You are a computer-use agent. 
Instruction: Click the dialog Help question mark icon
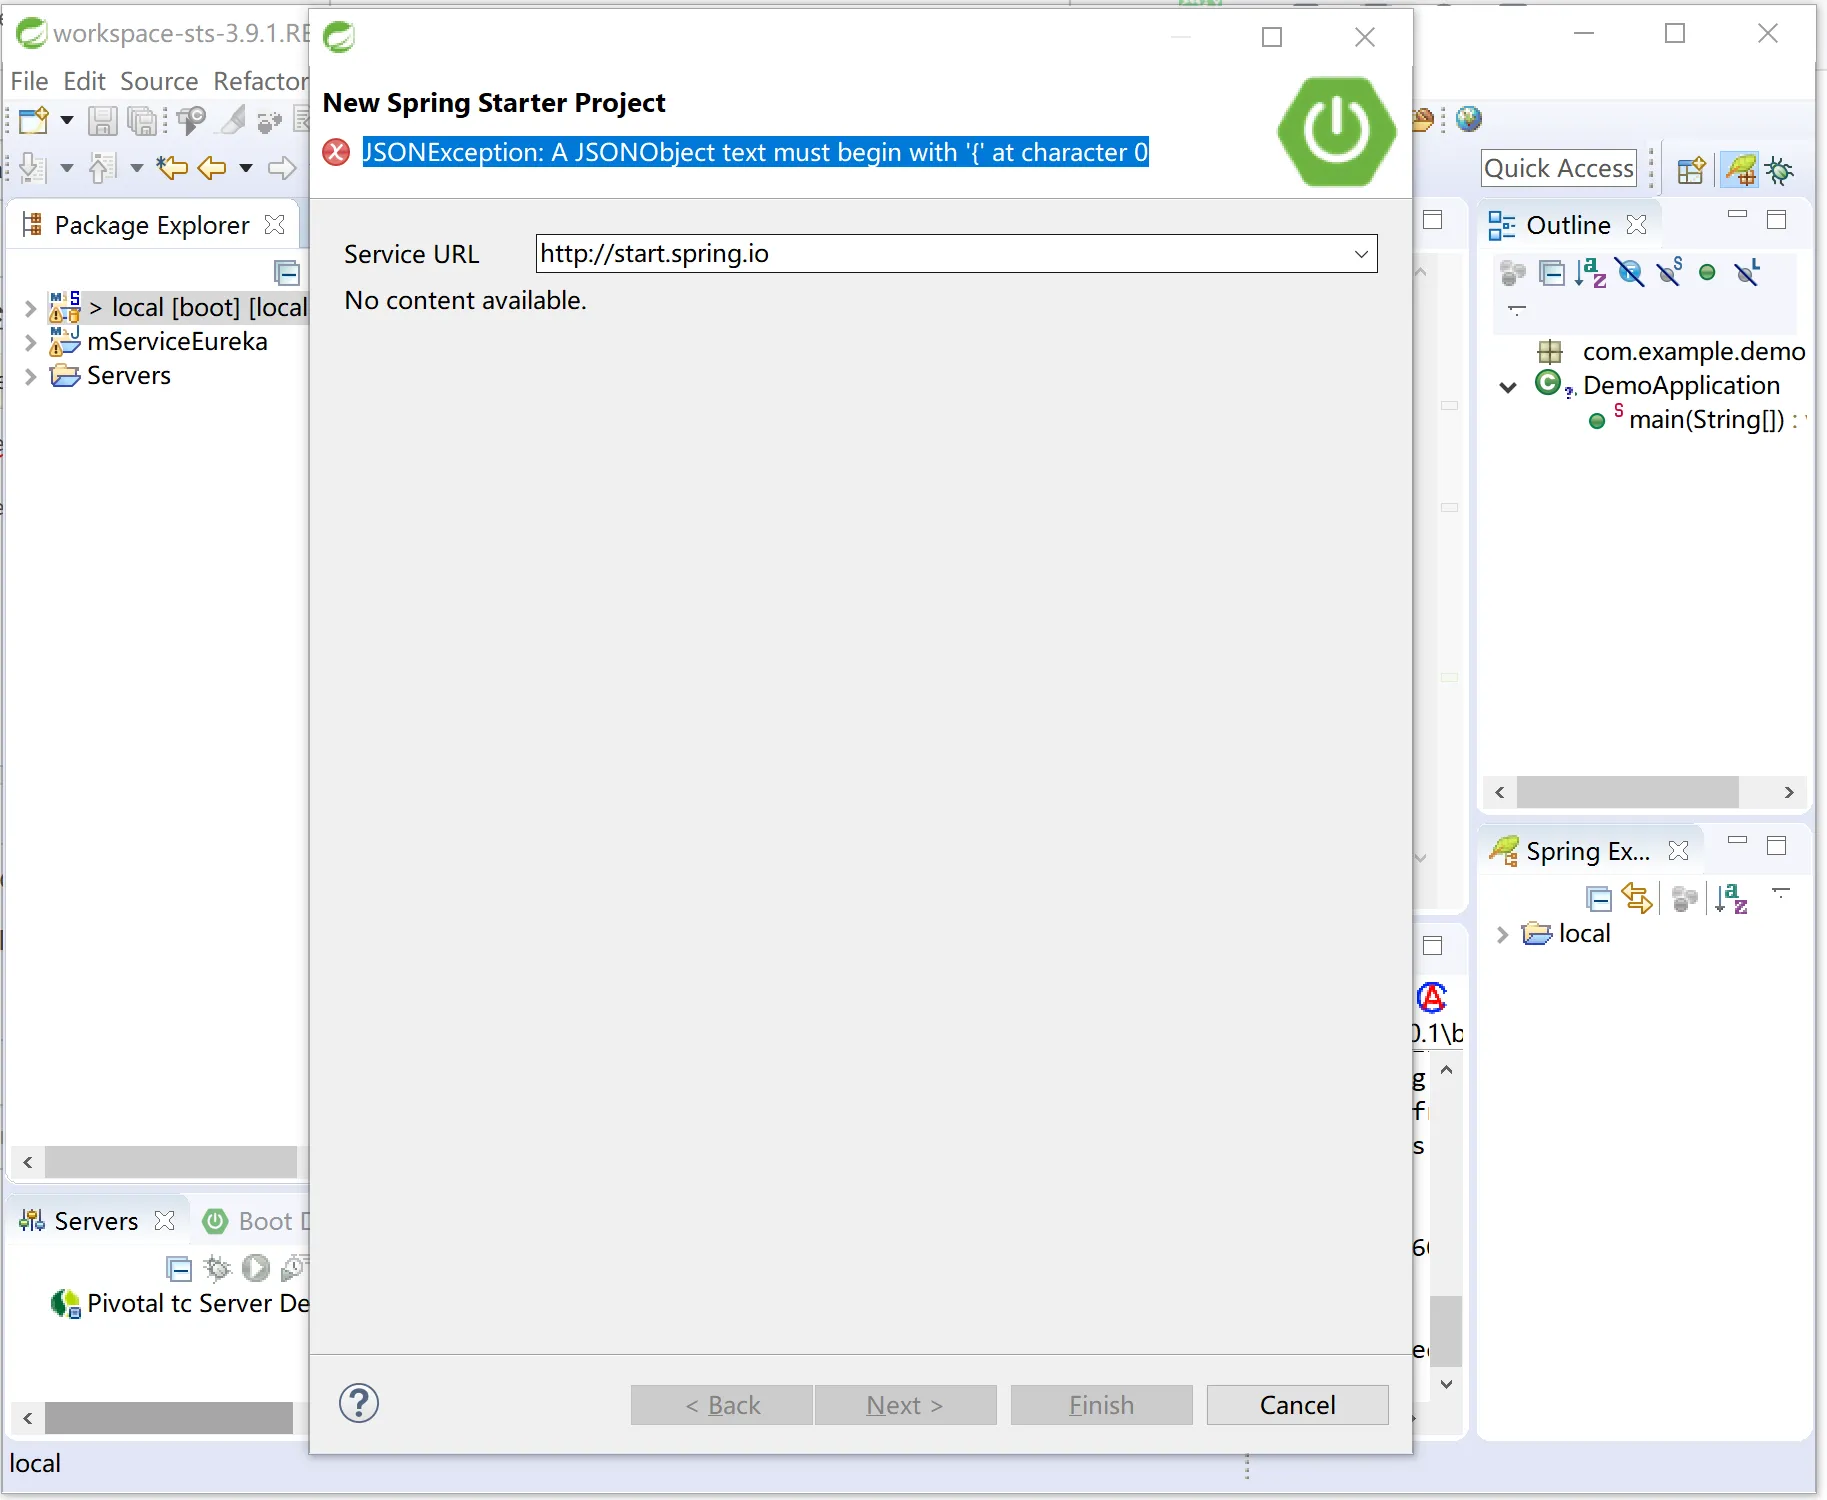click(359, 1403)
